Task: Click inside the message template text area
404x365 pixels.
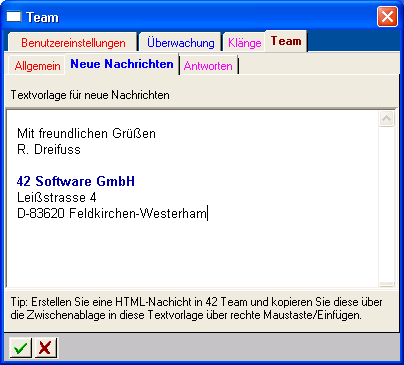Action: 192,199
